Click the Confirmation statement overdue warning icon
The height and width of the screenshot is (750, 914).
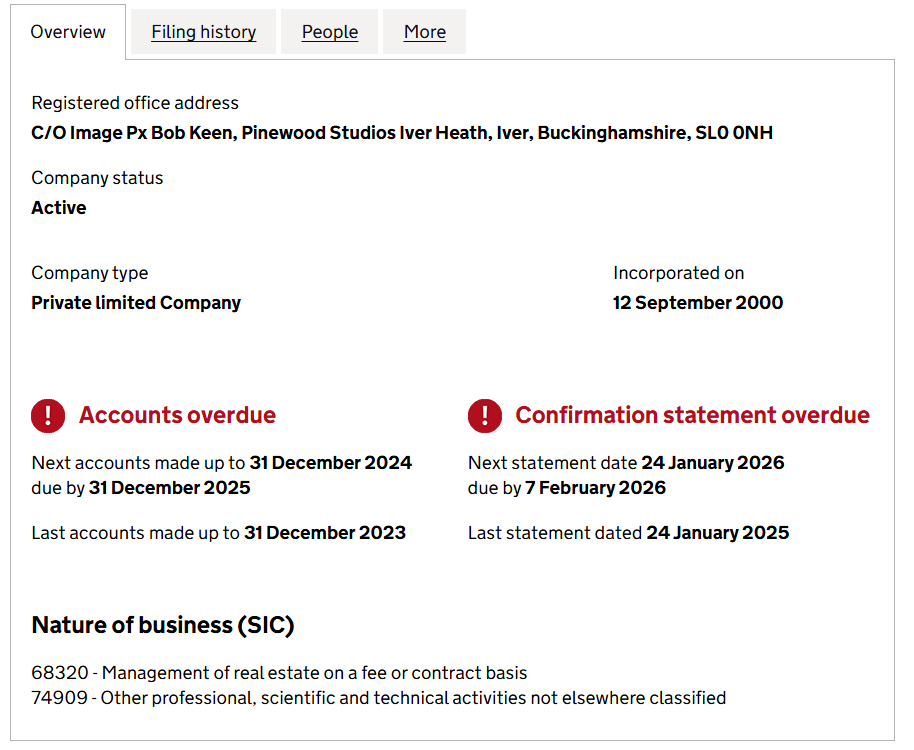(x=484, y=416)
